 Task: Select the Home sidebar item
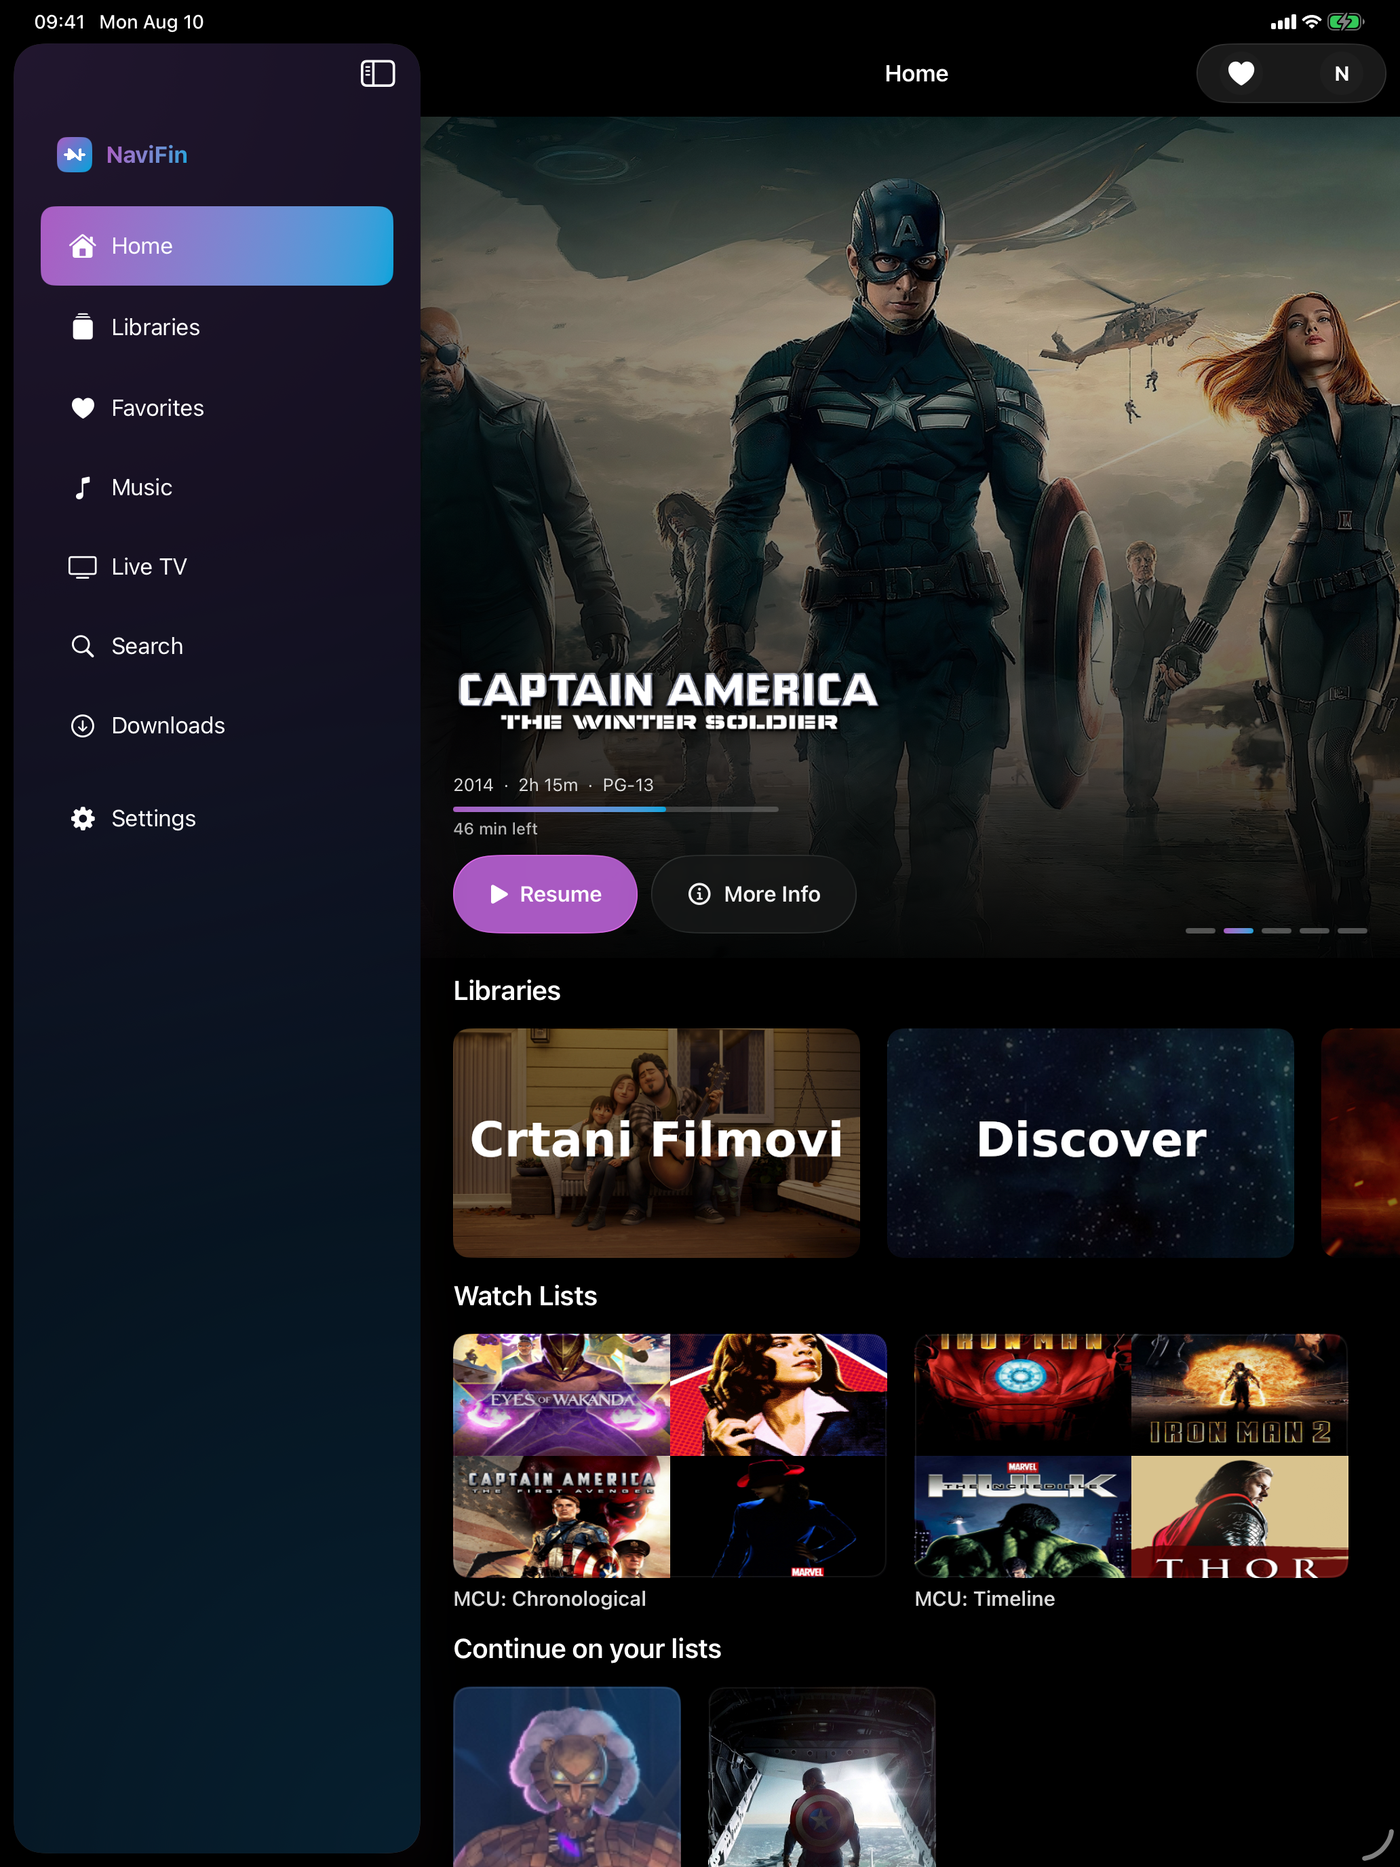[x=217, y=246]
